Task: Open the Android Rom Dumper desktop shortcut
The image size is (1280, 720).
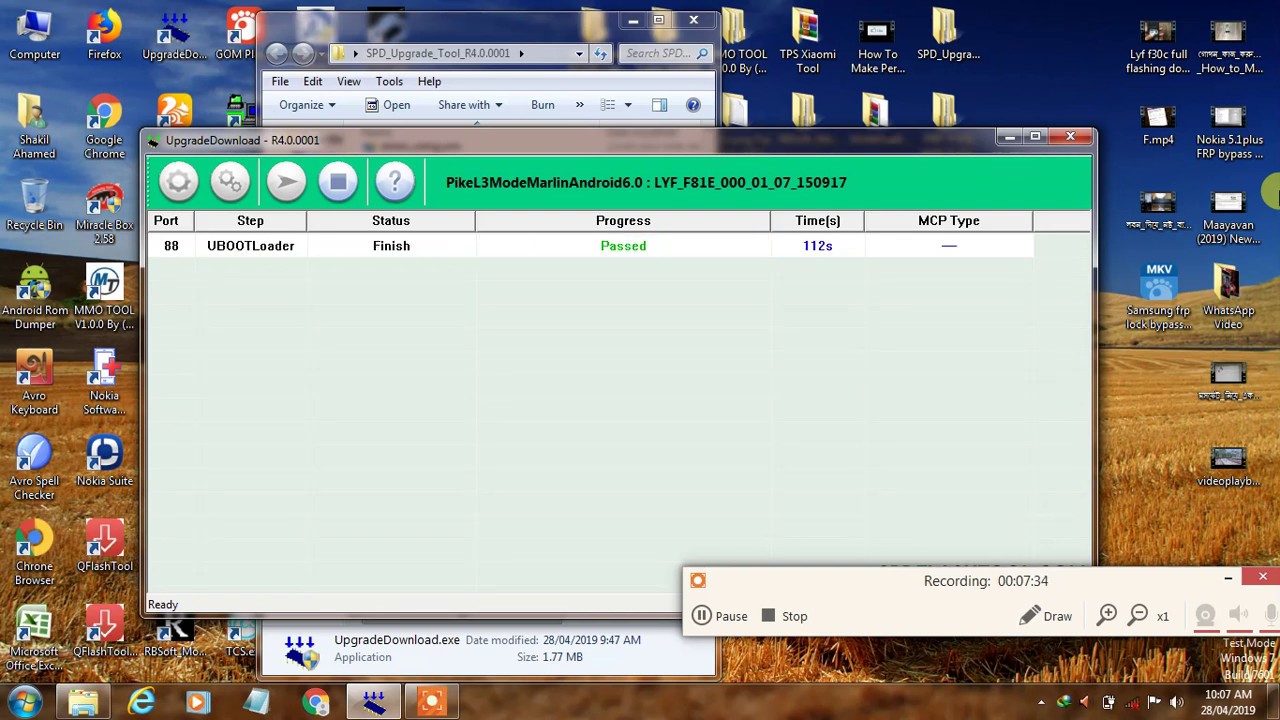Action: point(34,298)
